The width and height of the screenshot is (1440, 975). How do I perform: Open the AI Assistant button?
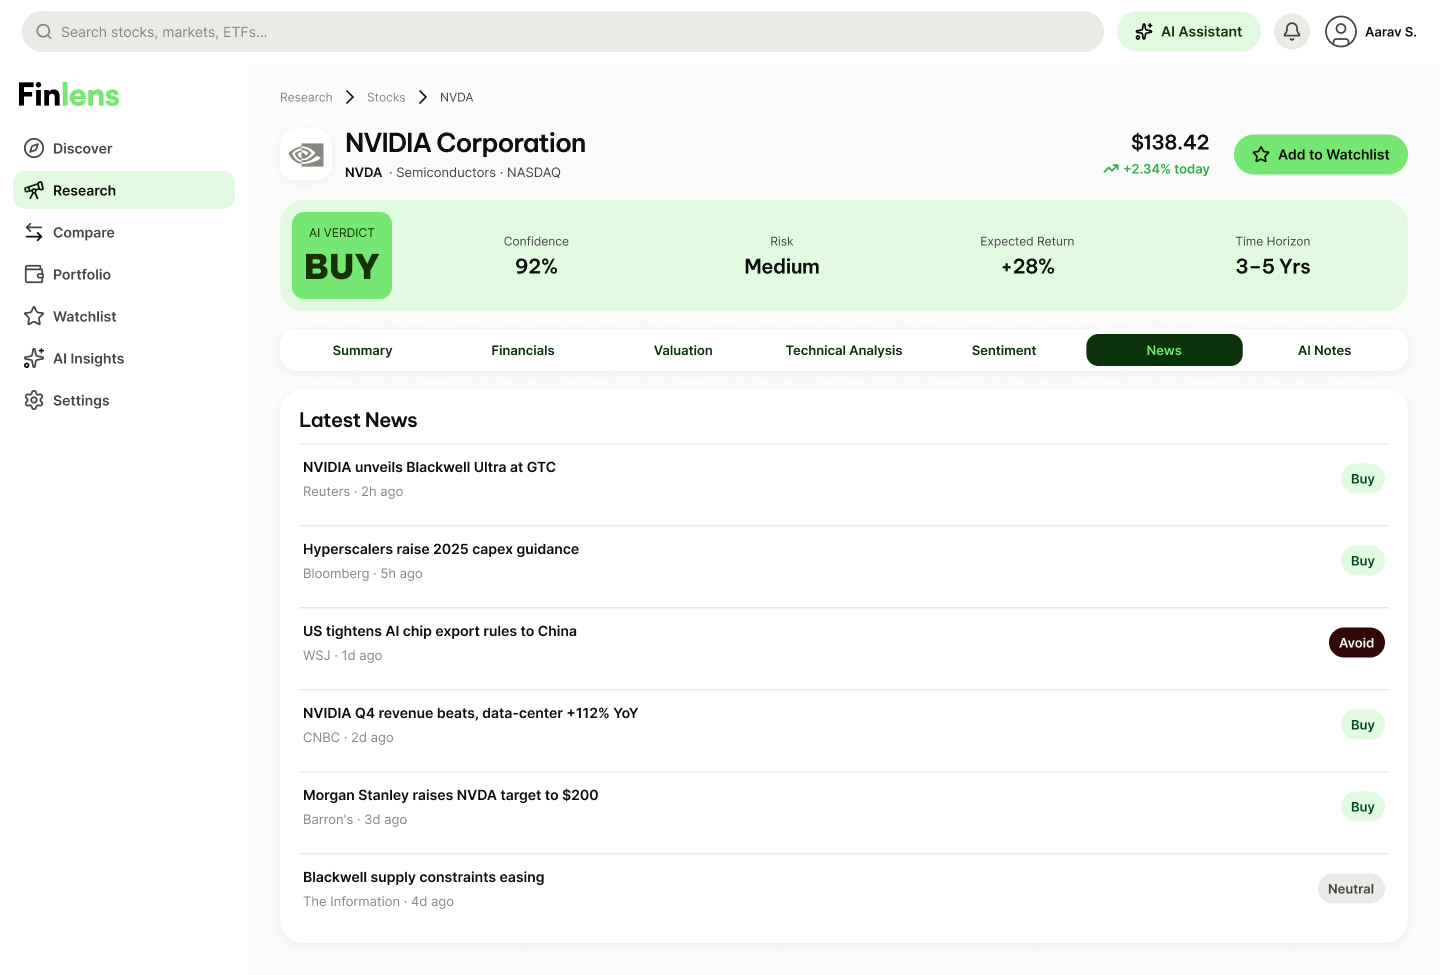1189,32
